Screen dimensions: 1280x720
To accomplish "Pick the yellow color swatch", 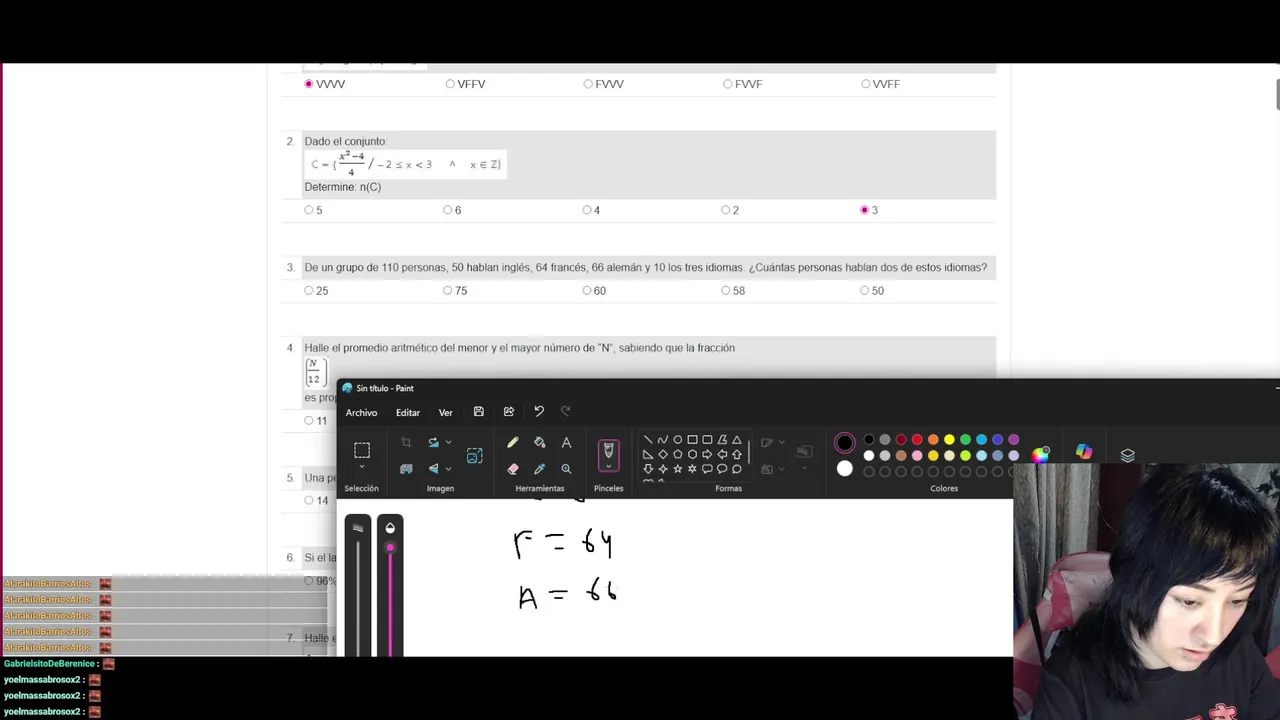I will click(949, 440).
